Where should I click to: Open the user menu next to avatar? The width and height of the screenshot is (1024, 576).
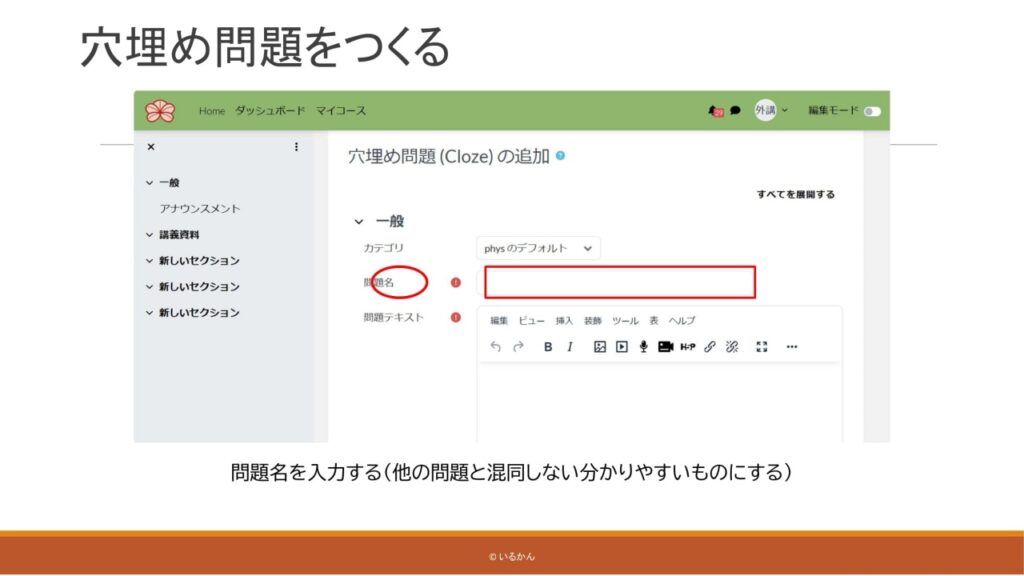[784, 110]
